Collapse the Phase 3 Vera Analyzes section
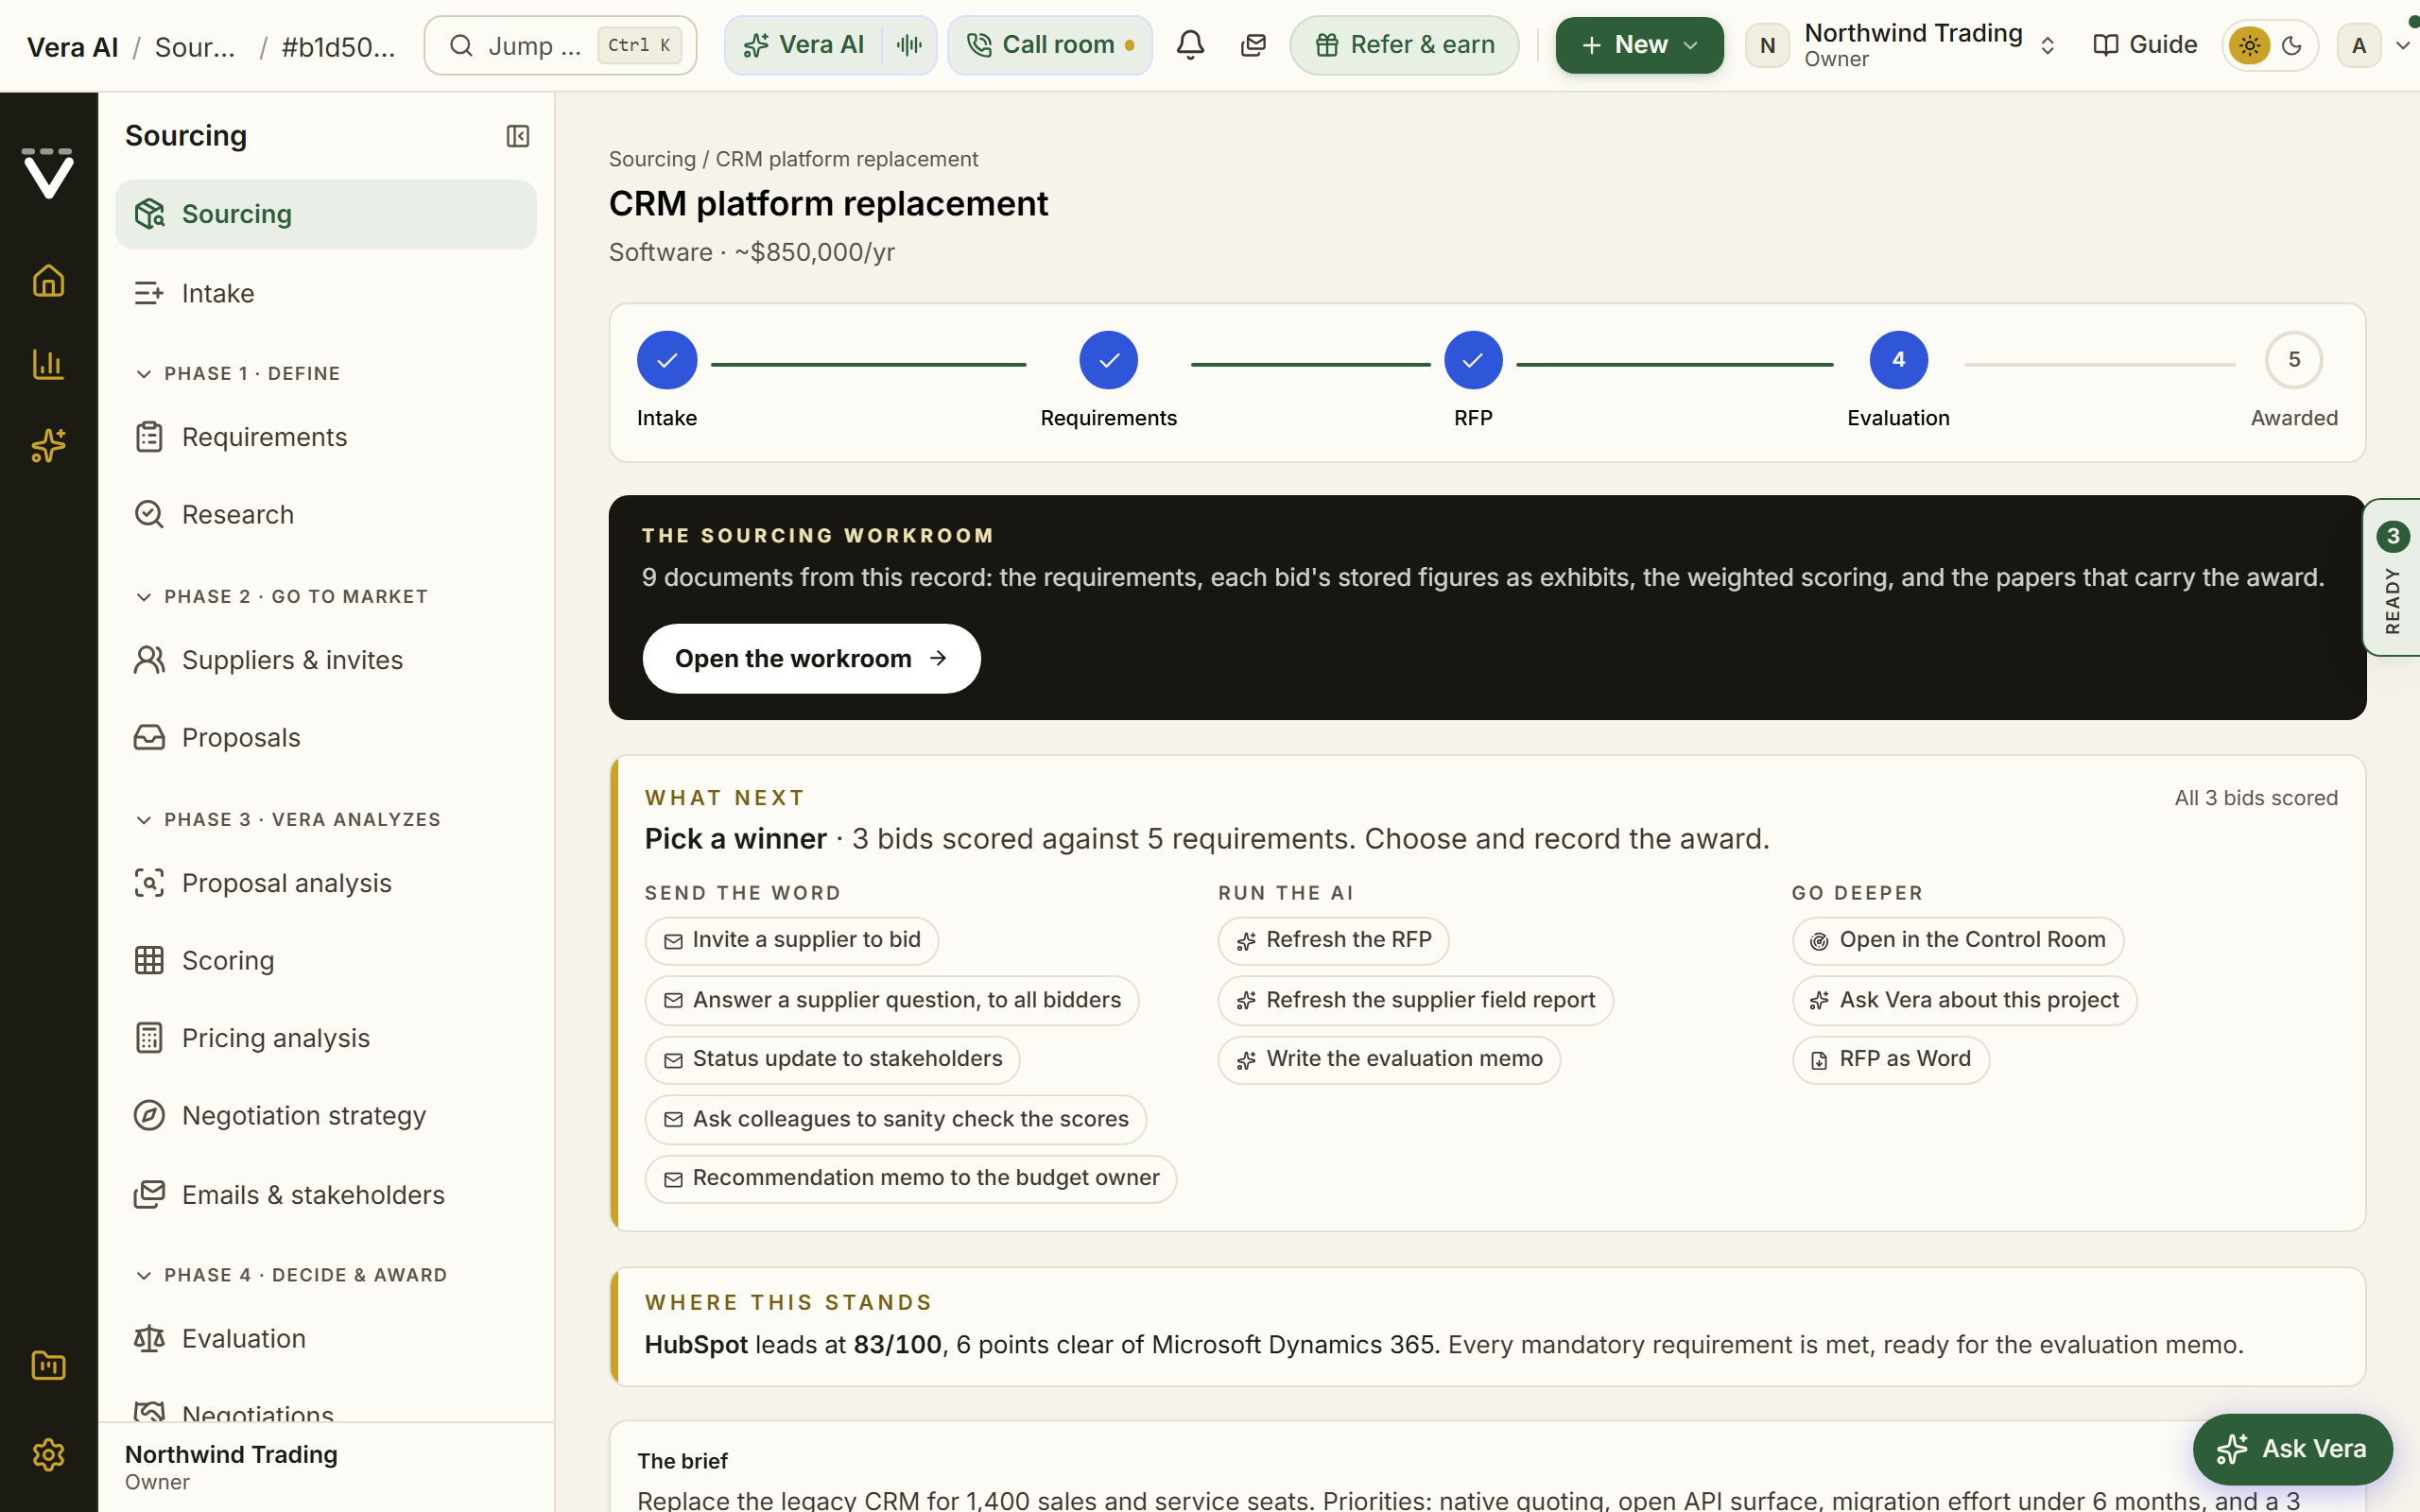 pos(288,820)
